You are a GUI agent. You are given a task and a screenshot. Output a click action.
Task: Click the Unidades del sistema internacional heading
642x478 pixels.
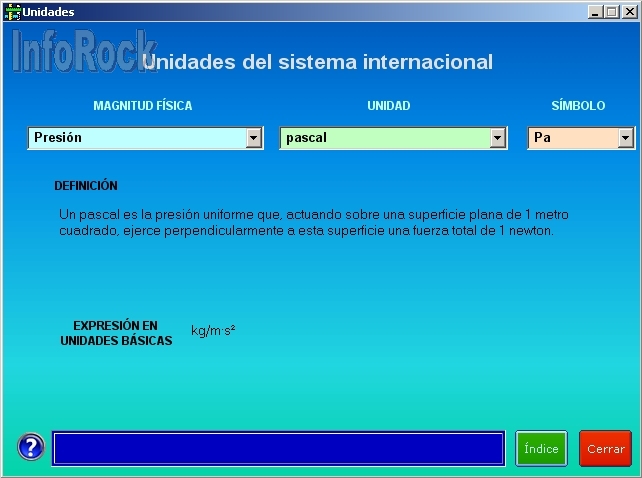point(318,62)
